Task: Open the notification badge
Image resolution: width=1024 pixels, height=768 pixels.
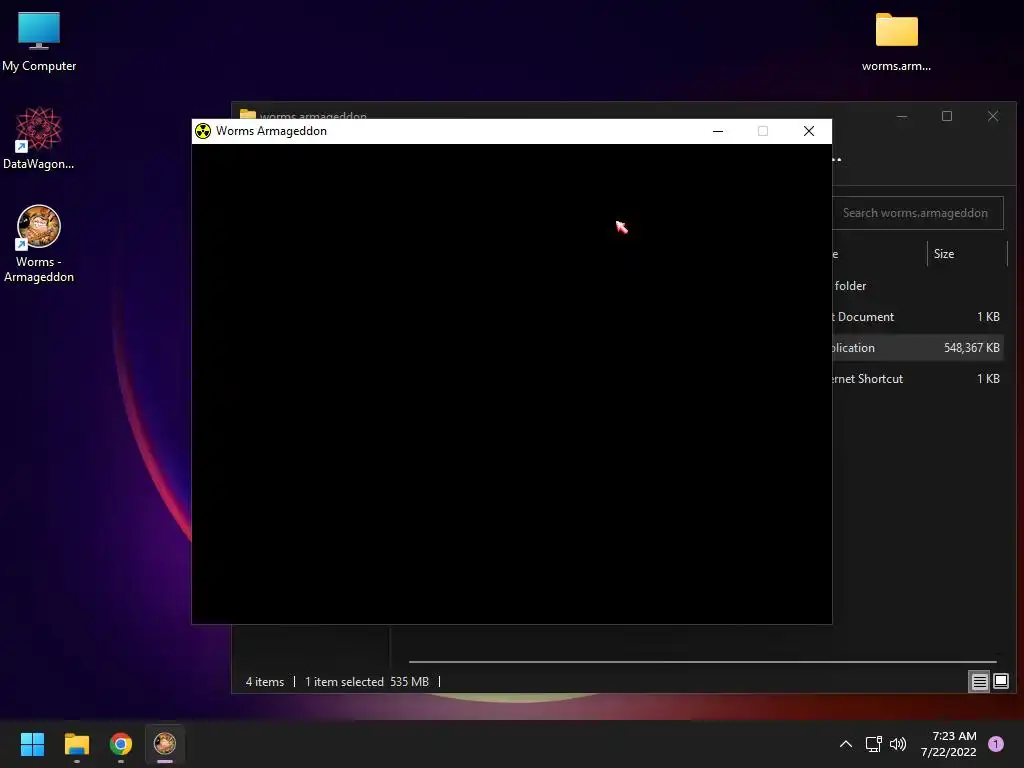Action: coord(996,744)
